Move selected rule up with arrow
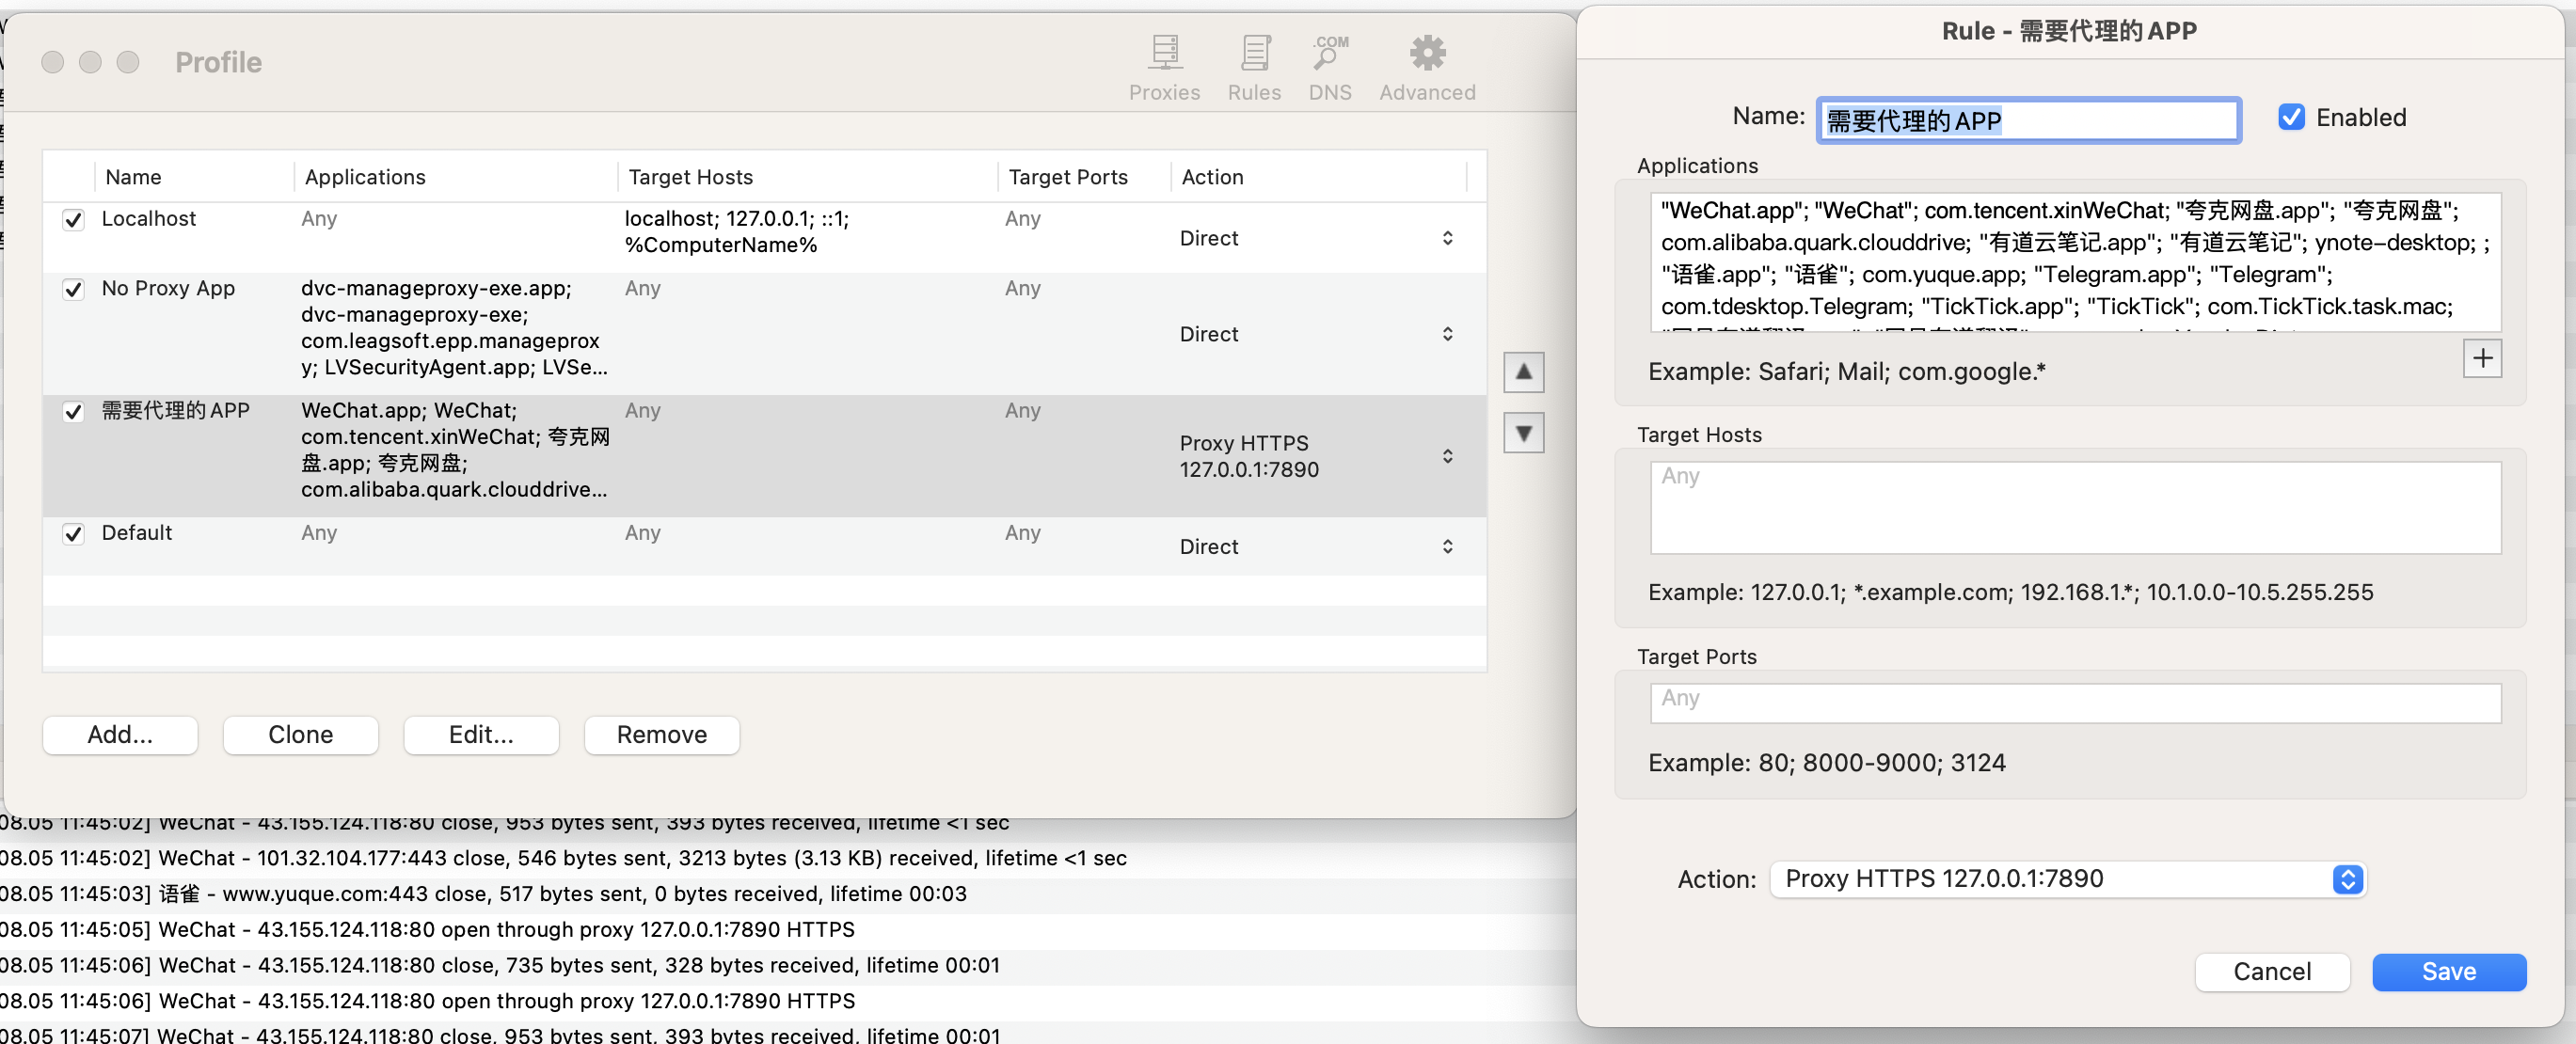Viewport: 2576px width, 1044px height. (1523, 372)
